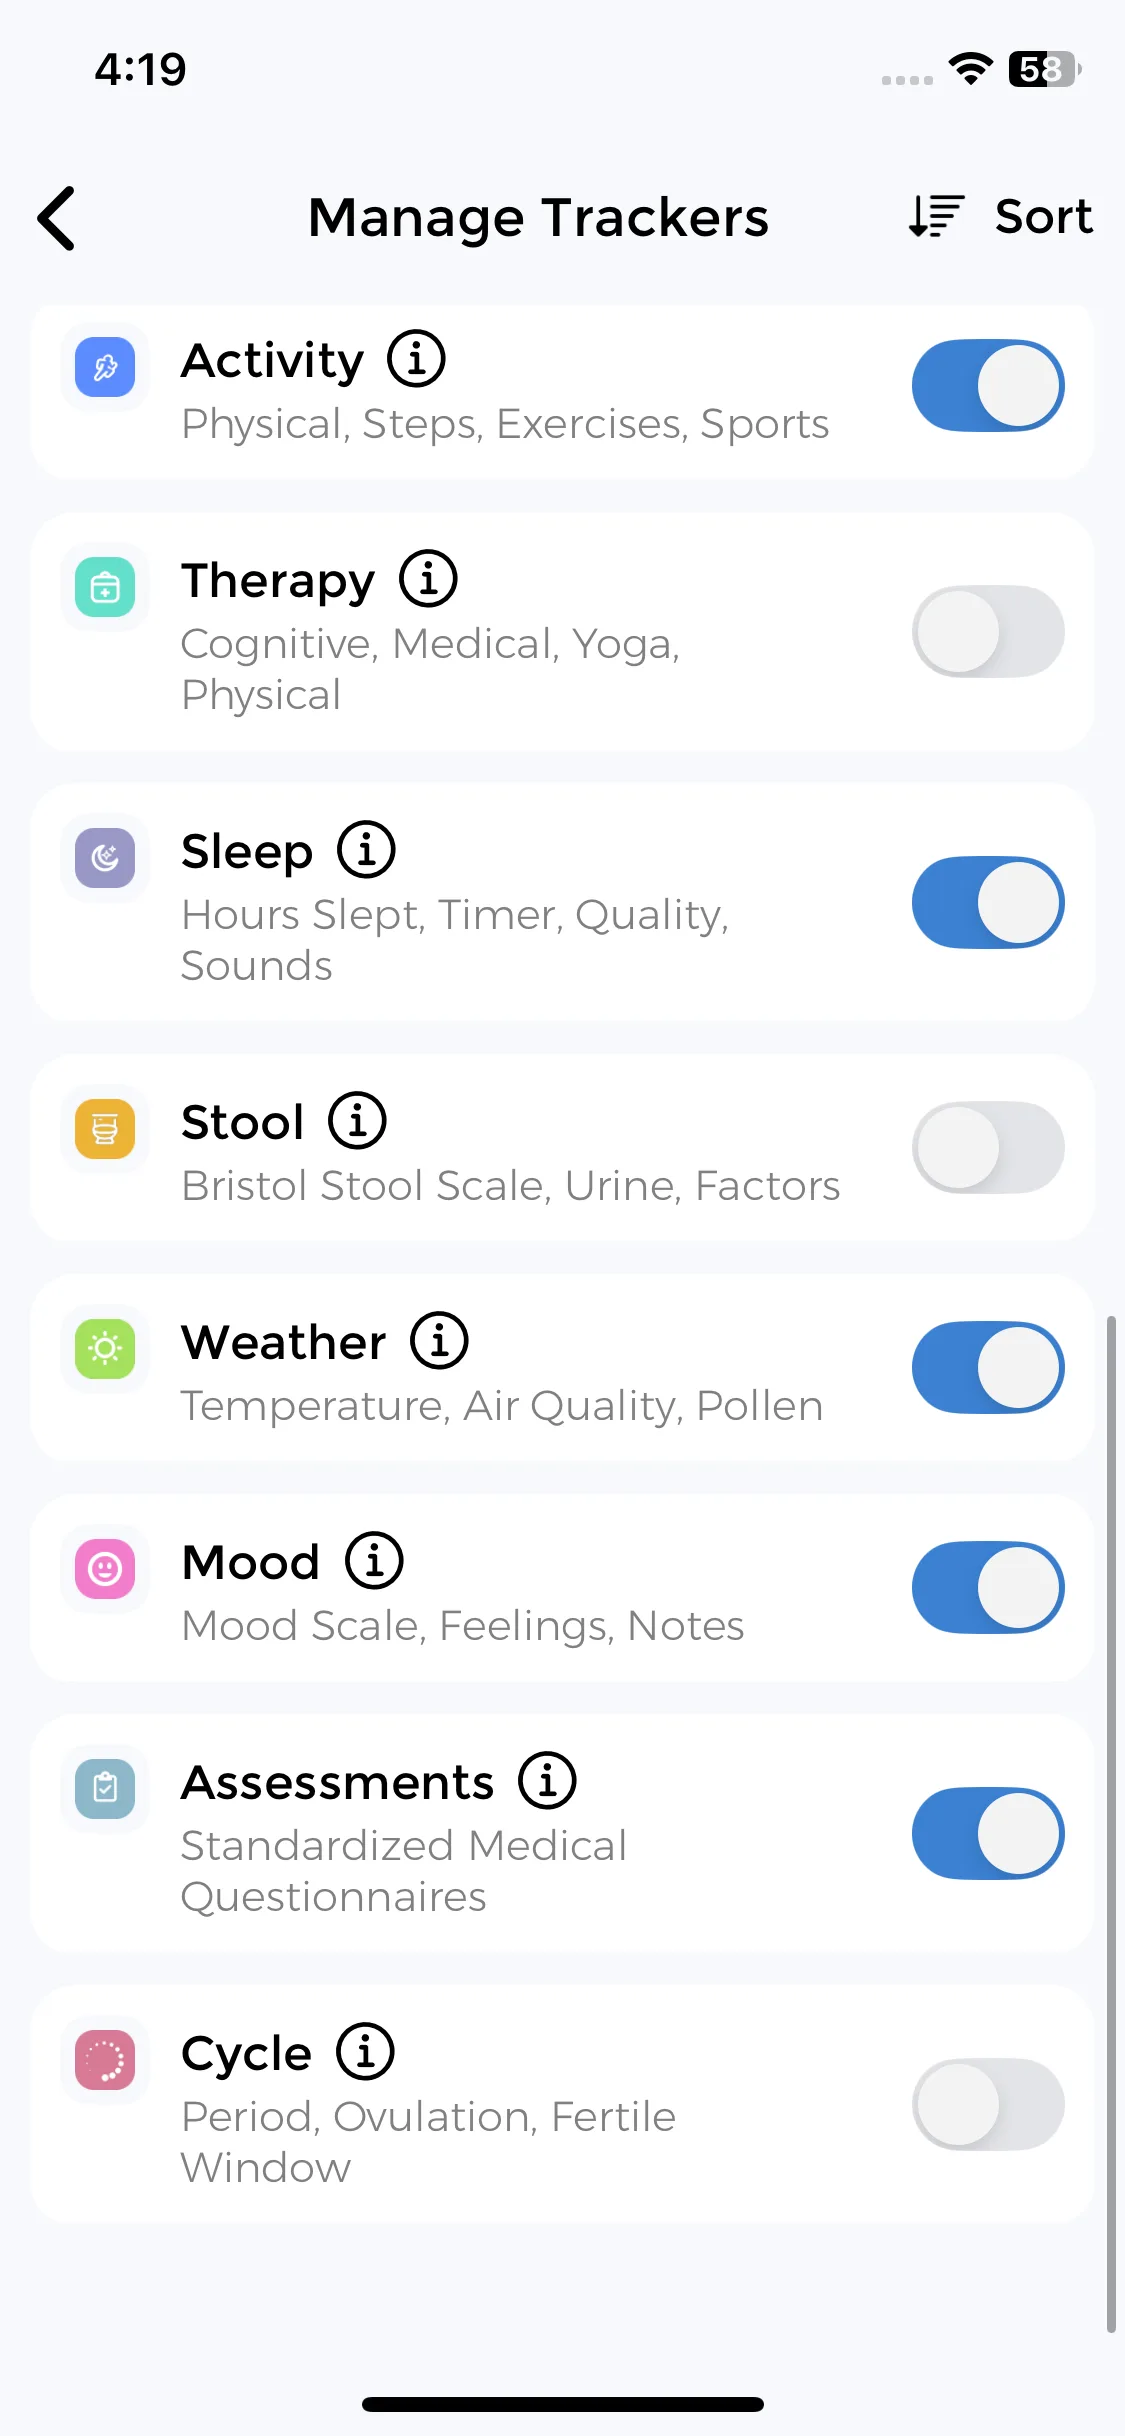Turn off the Sleep tracker
Image resolution: width=1125 pixels, height=2436 pixels.
(x=987, y=903)
